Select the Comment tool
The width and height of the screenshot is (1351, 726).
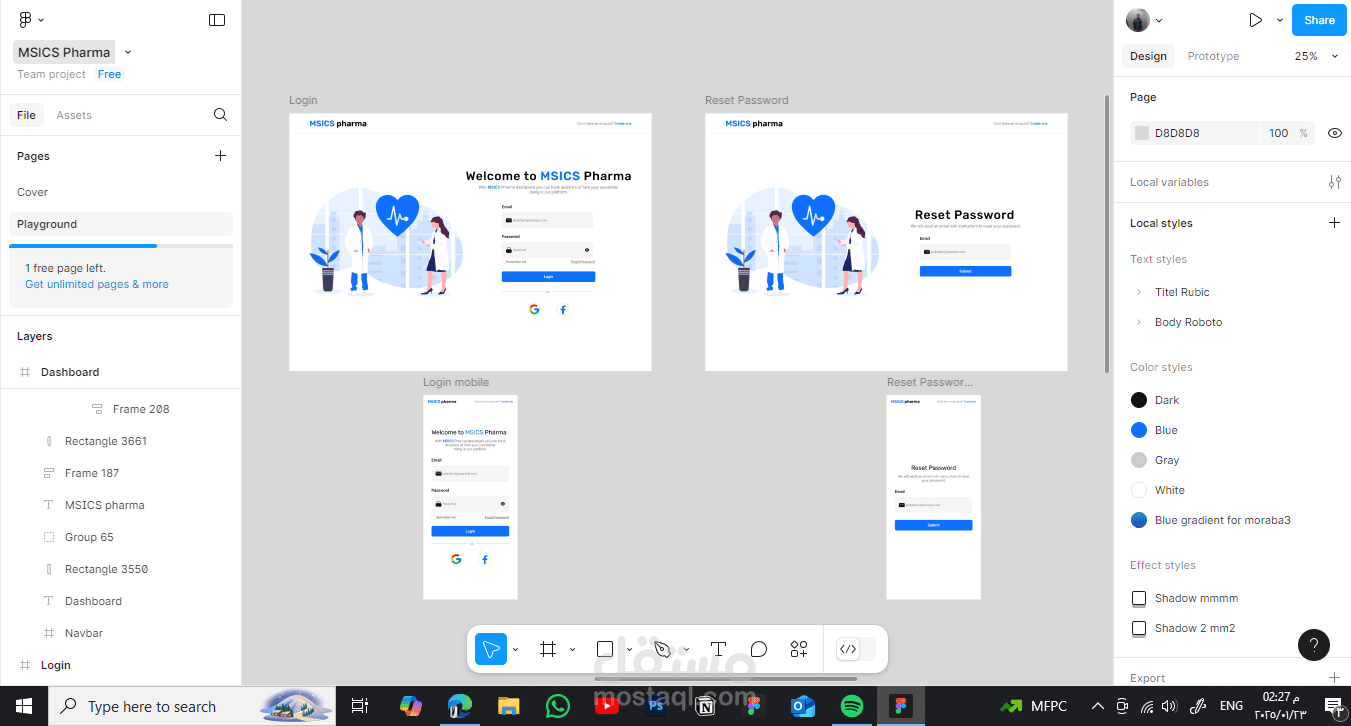(x=759, y=649)
